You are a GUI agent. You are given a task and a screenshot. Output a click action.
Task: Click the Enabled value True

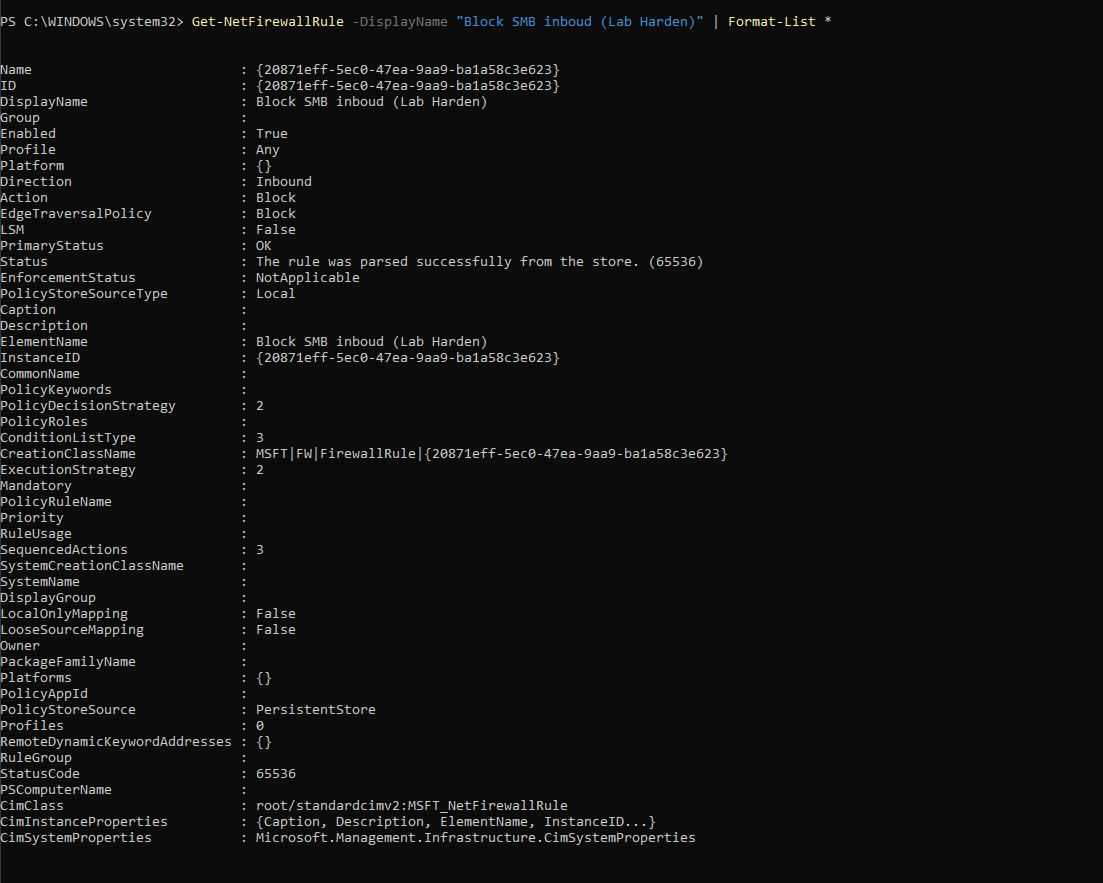(x=272, y=133)
